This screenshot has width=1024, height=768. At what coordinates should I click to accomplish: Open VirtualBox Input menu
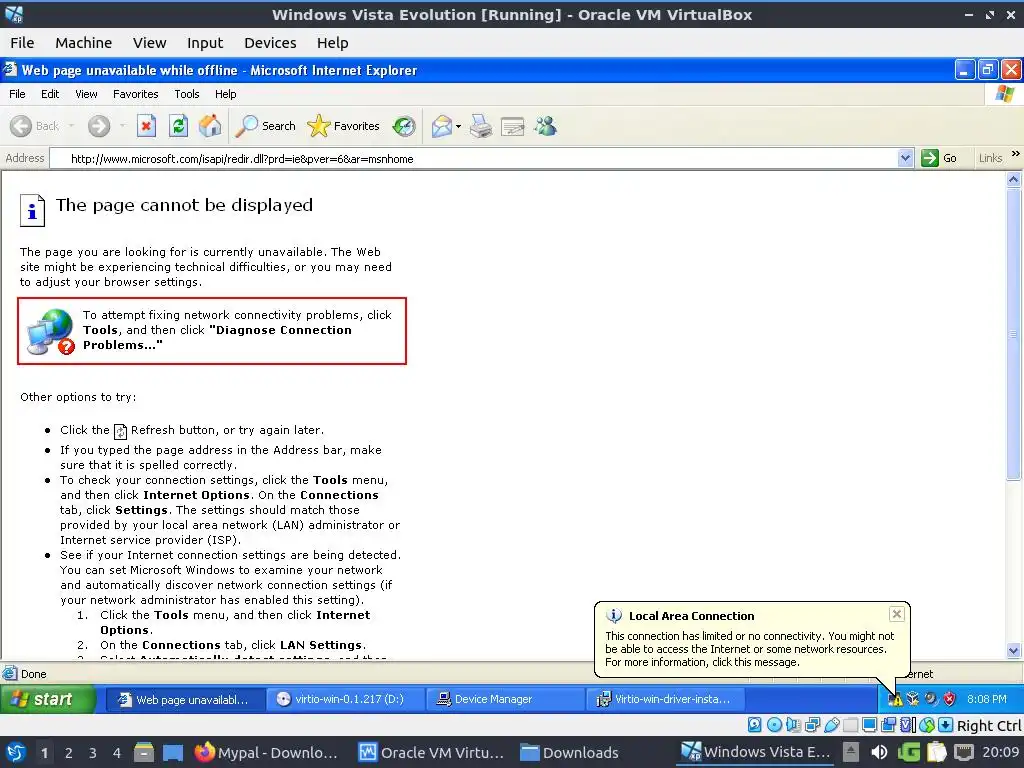(205, 43)
